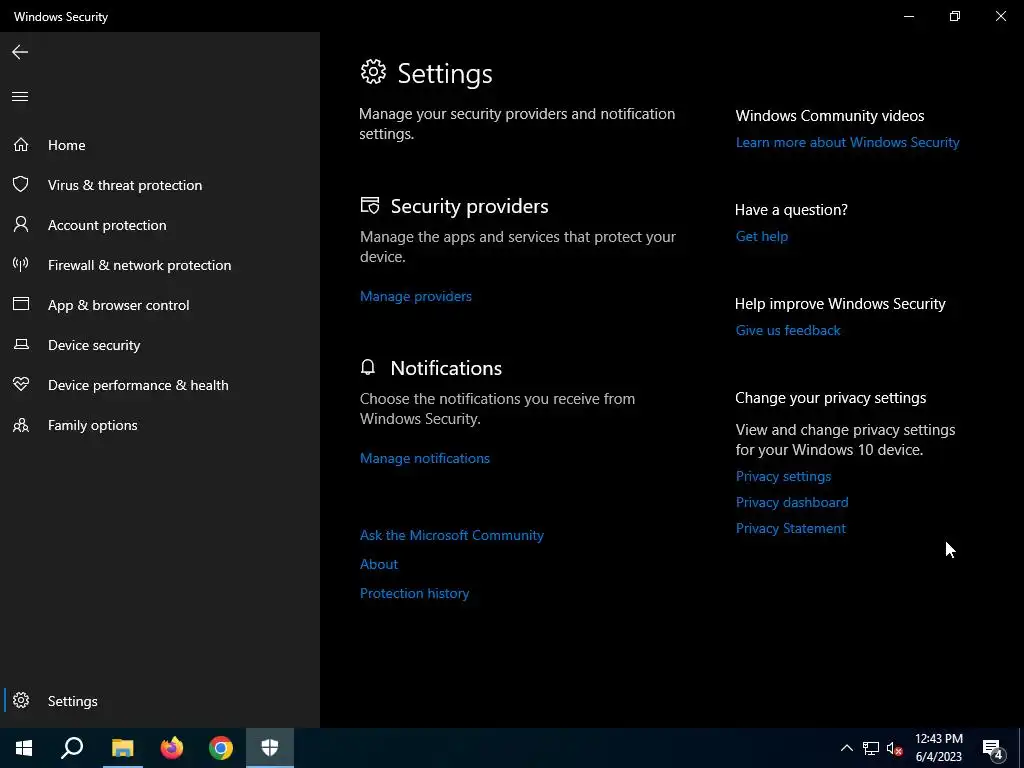The height and width of the screenshot is (768, 1024).
Task: Click the Family options people icon
Action: tap(21, 425)
